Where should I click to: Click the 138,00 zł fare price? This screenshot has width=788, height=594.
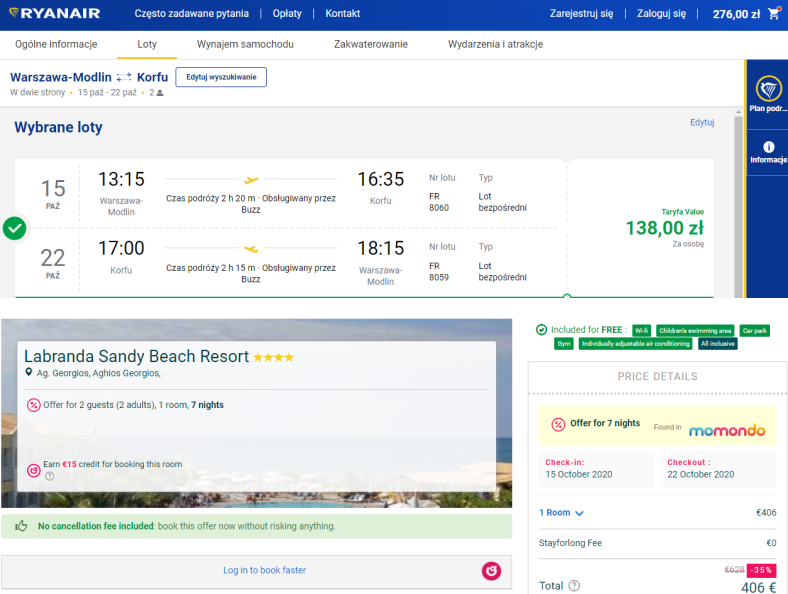(x=664, y=228)
